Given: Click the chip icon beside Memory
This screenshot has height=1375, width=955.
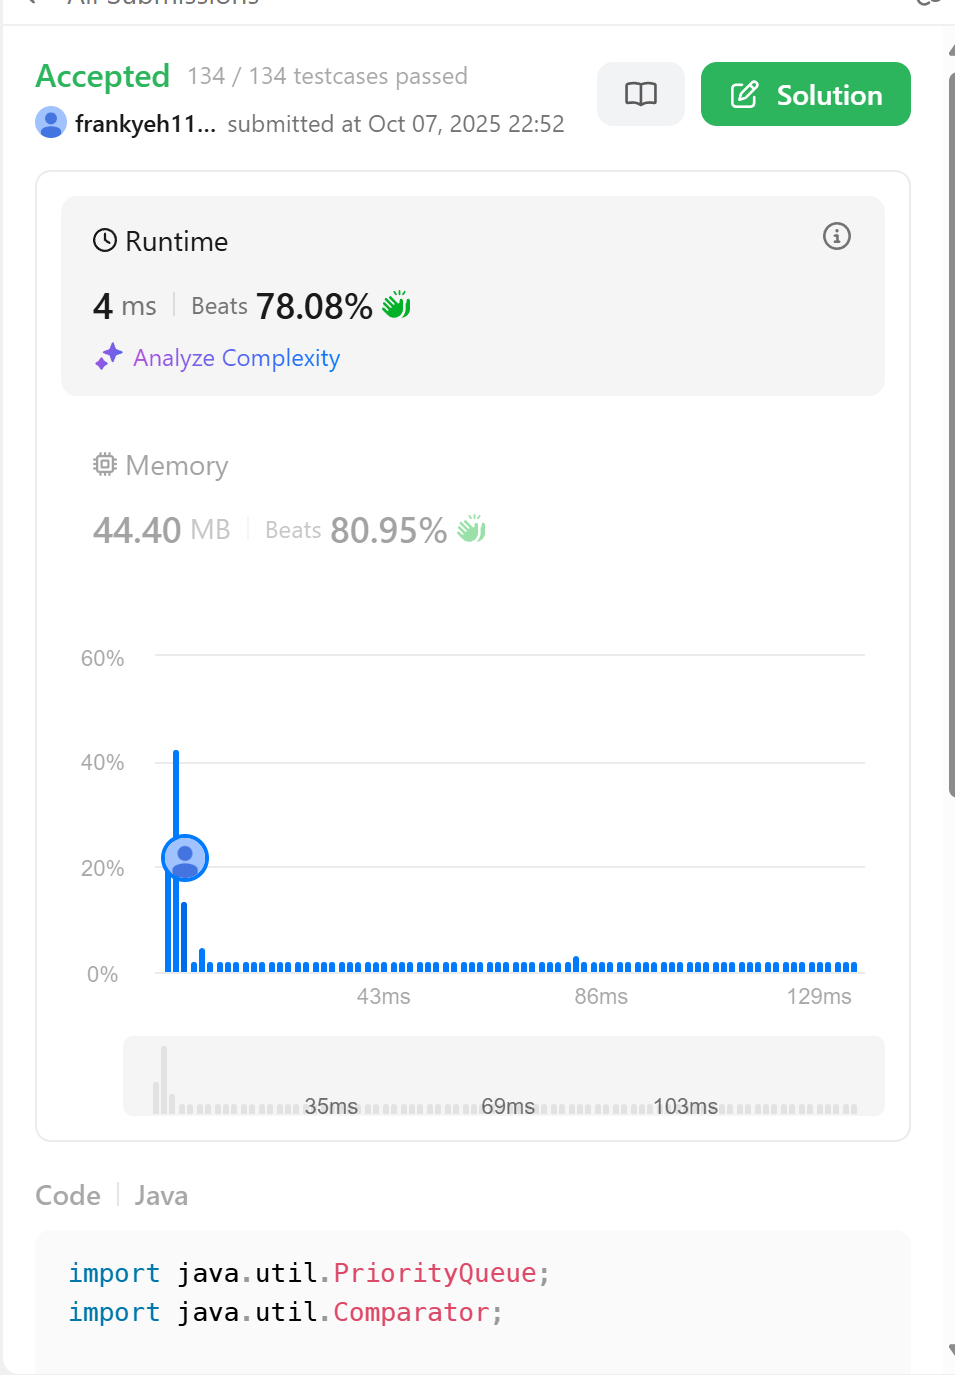Looking at the screenshot, I should tap(105, 464).
